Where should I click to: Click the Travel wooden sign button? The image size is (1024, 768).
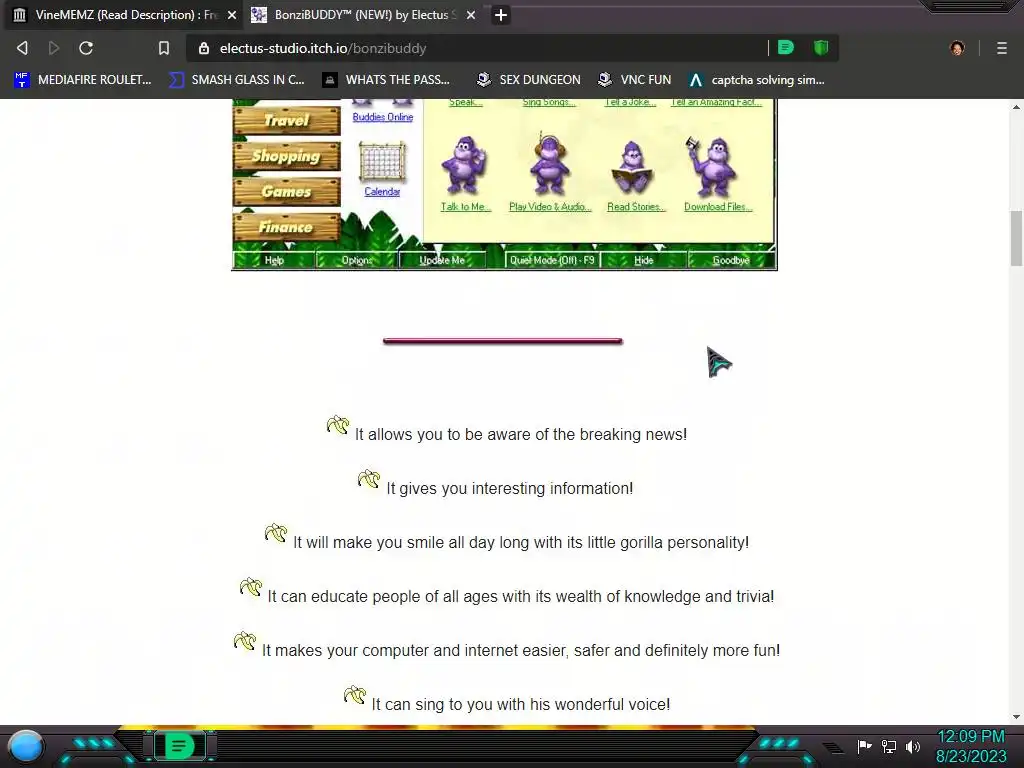(287, 121)
